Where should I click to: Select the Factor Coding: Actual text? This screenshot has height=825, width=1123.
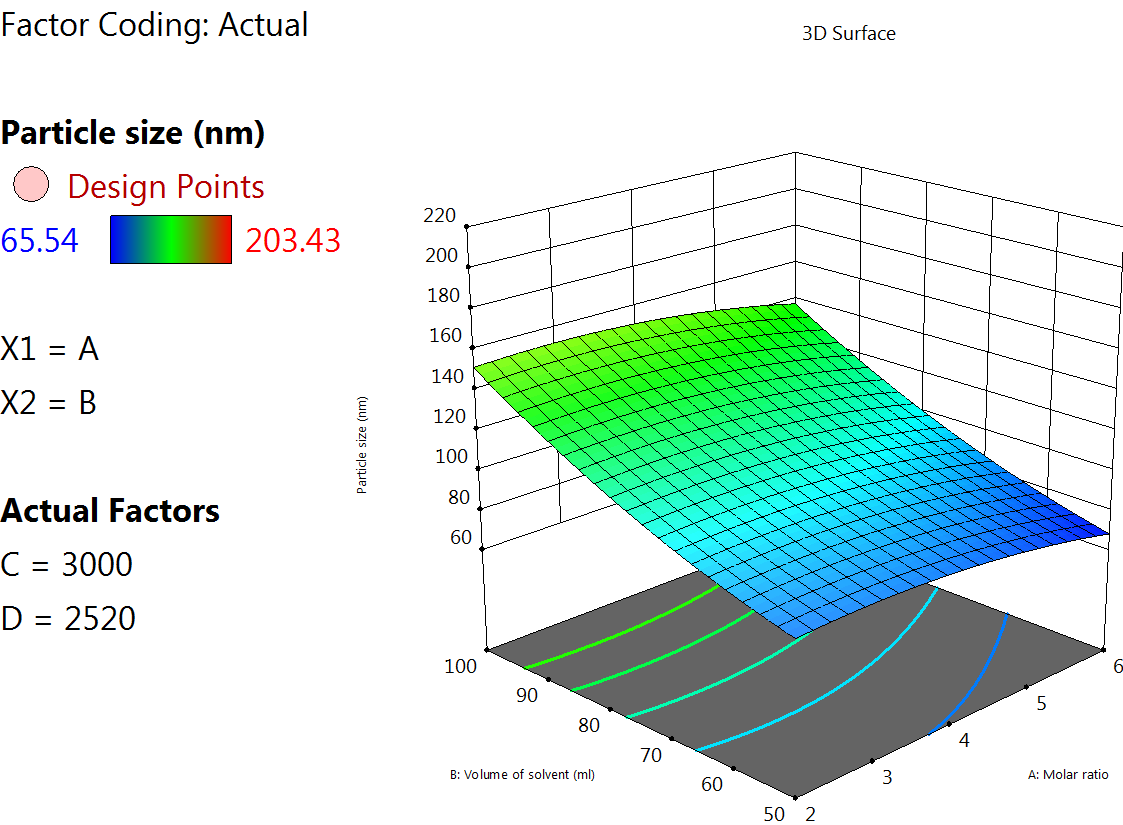coord(155,24)
